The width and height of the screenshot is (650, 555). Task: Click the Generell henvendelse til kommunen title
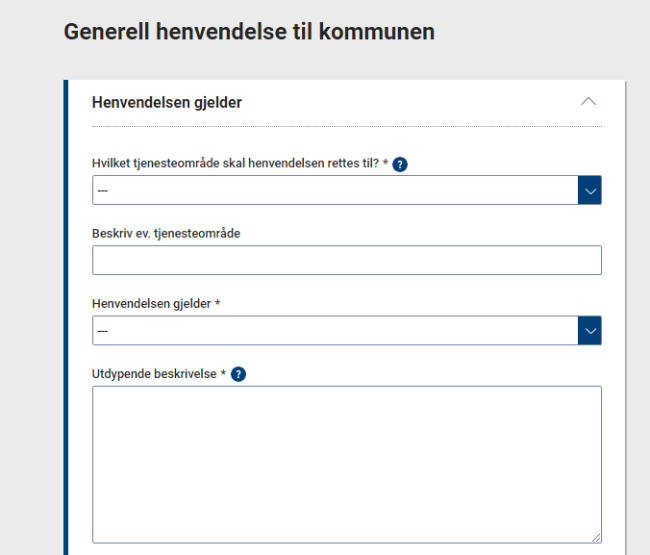pos(249,32)
